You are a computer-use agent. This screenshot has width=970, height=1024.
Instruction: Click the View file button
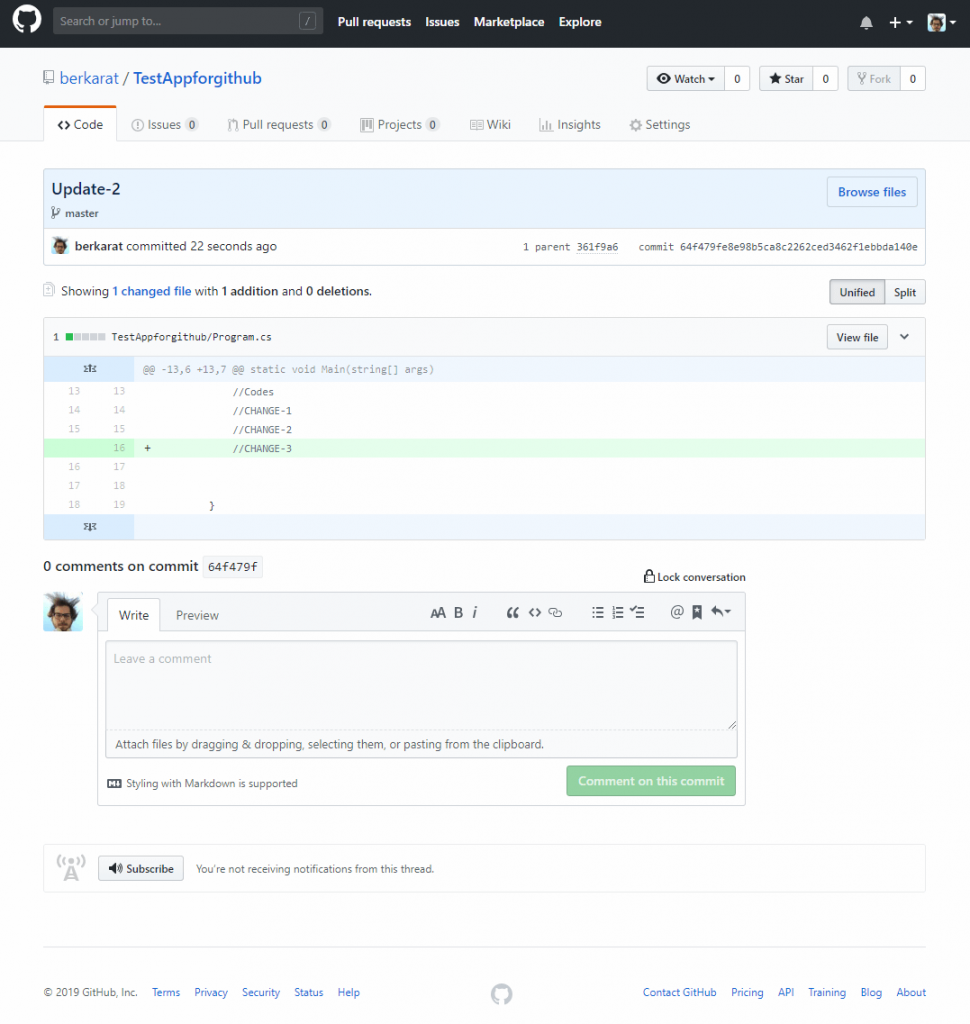(x=857, y=338)
